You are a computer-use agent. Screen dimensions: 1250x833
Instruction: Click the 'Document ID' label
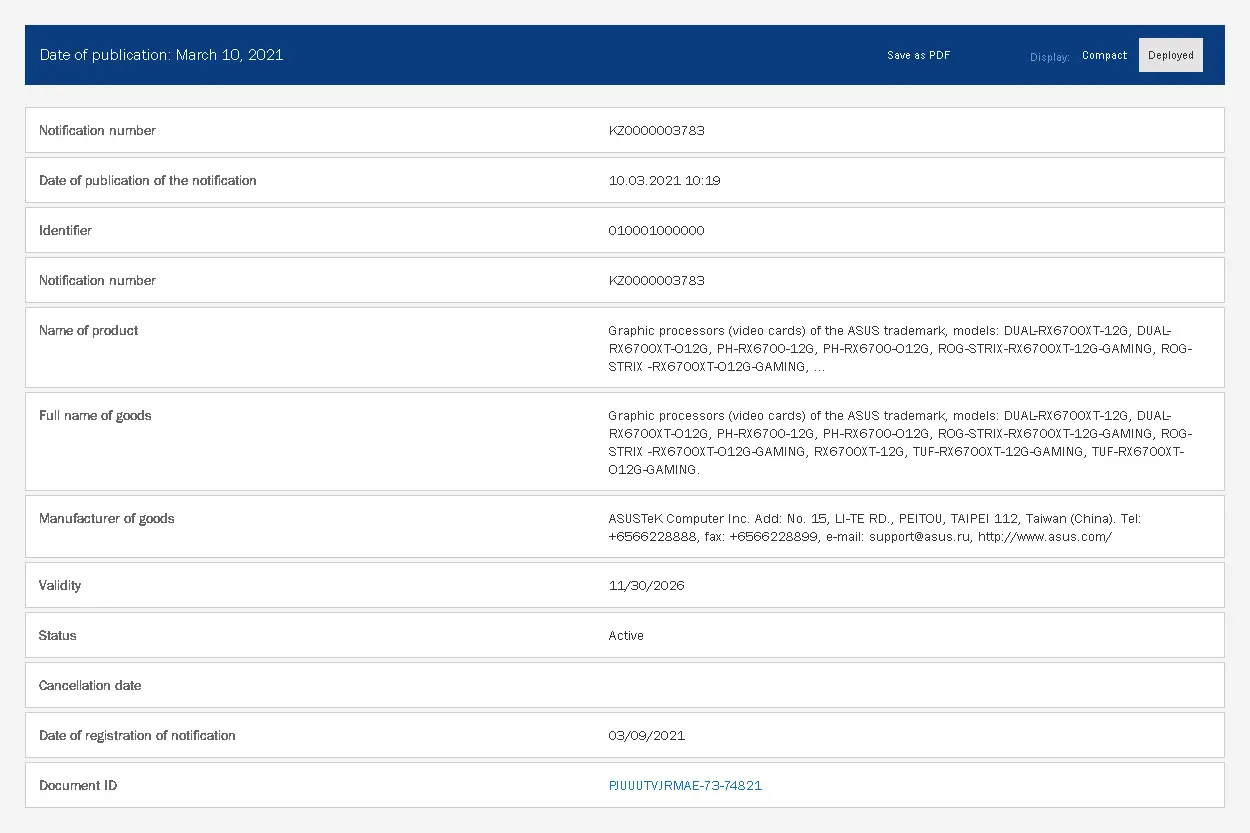(78, 785)
